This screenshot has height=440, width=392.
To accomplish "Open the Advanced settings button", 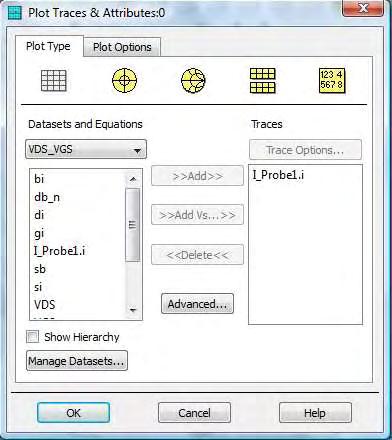I will pyautogui.click(x=197, y=304).
